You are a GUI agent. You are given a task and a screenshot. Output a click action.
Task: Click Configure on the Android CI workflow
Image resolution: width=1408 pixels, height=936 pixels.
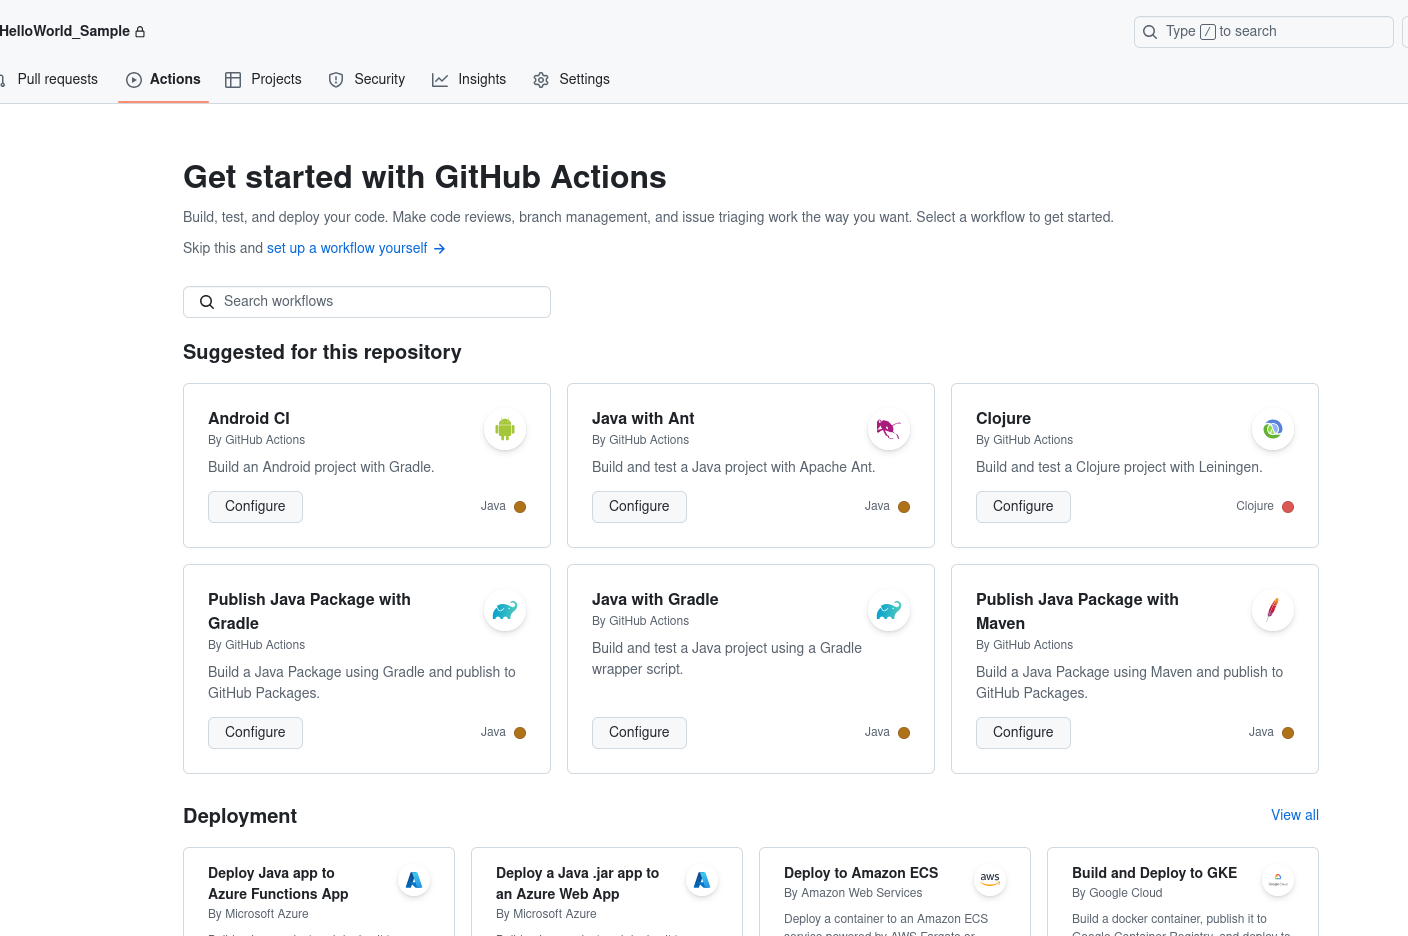tap(255, 507)
